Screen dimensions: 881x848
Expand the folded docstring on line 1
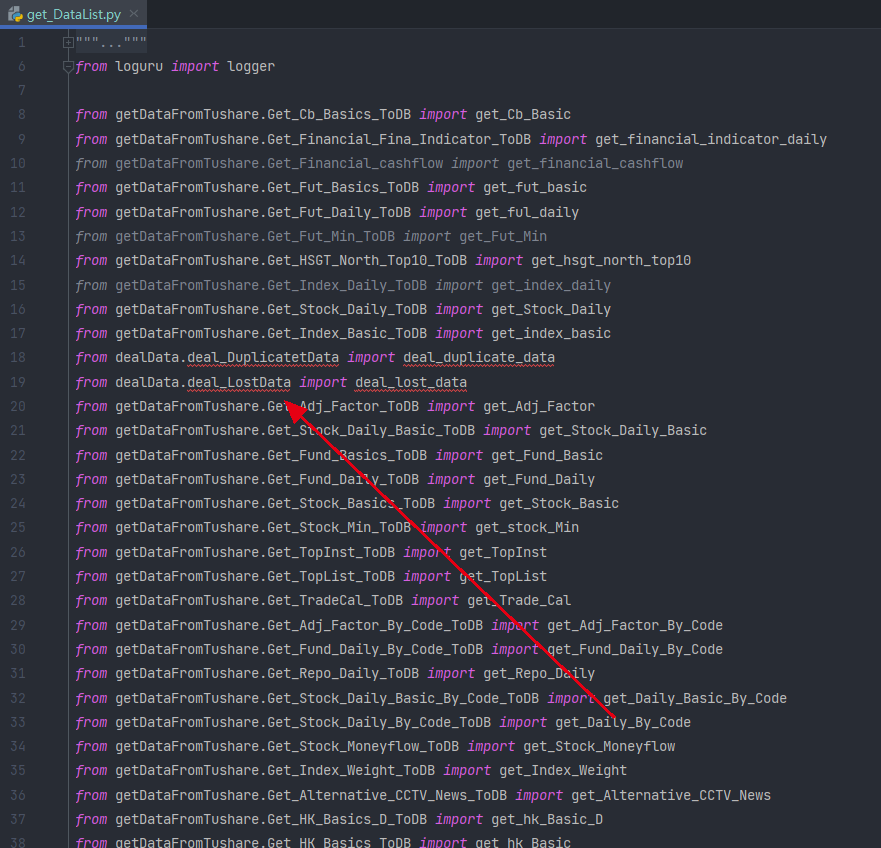pyautogui.click(x=68, y=42)
